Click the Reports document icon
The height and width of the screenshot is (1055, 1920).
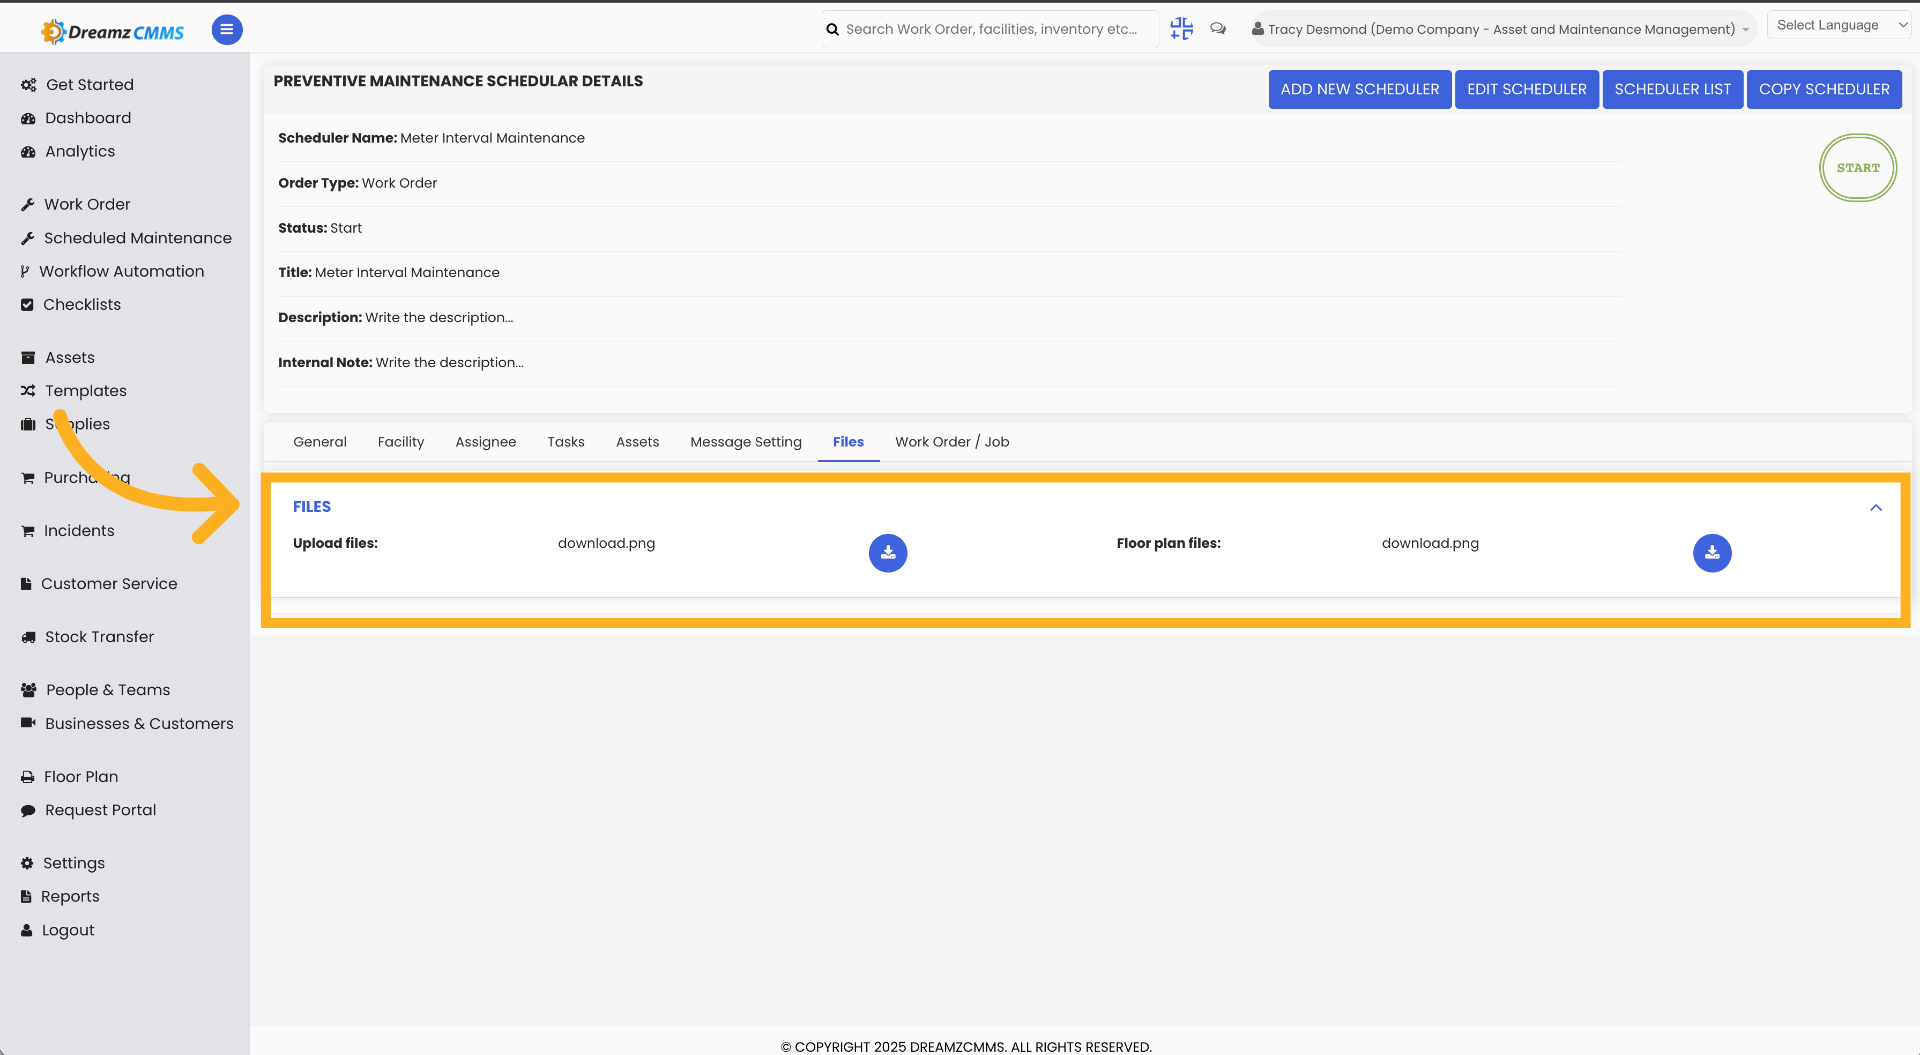click(x=26, y=897)
